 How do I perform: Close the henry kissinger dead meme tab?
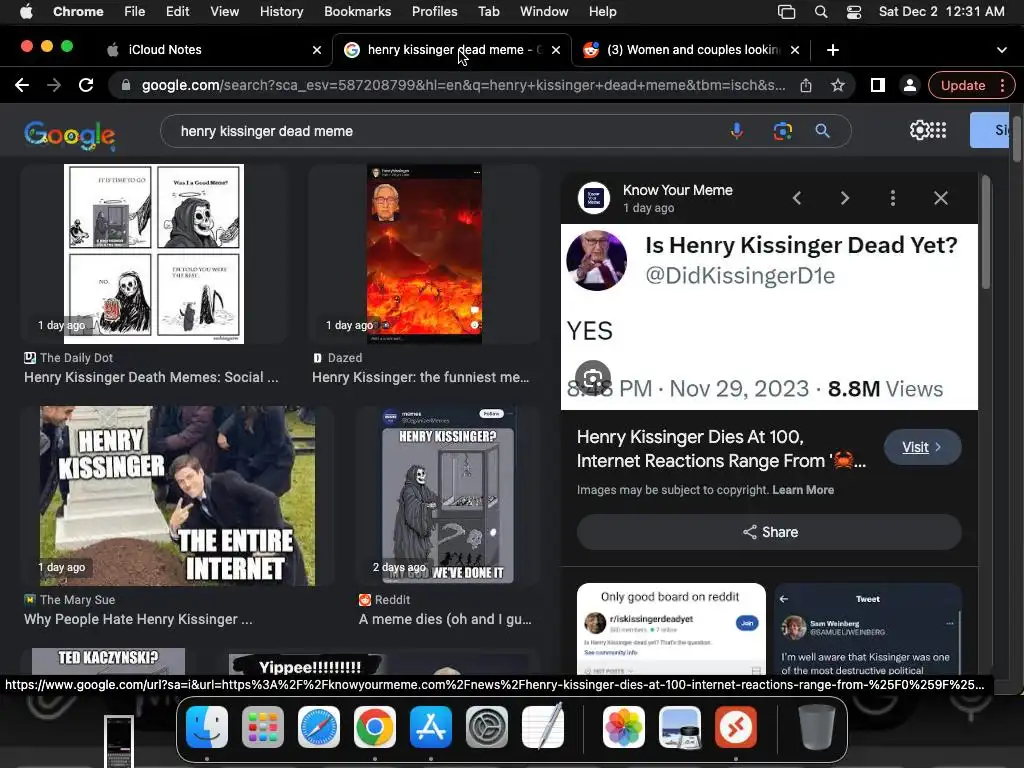click(x=556, y=50)
